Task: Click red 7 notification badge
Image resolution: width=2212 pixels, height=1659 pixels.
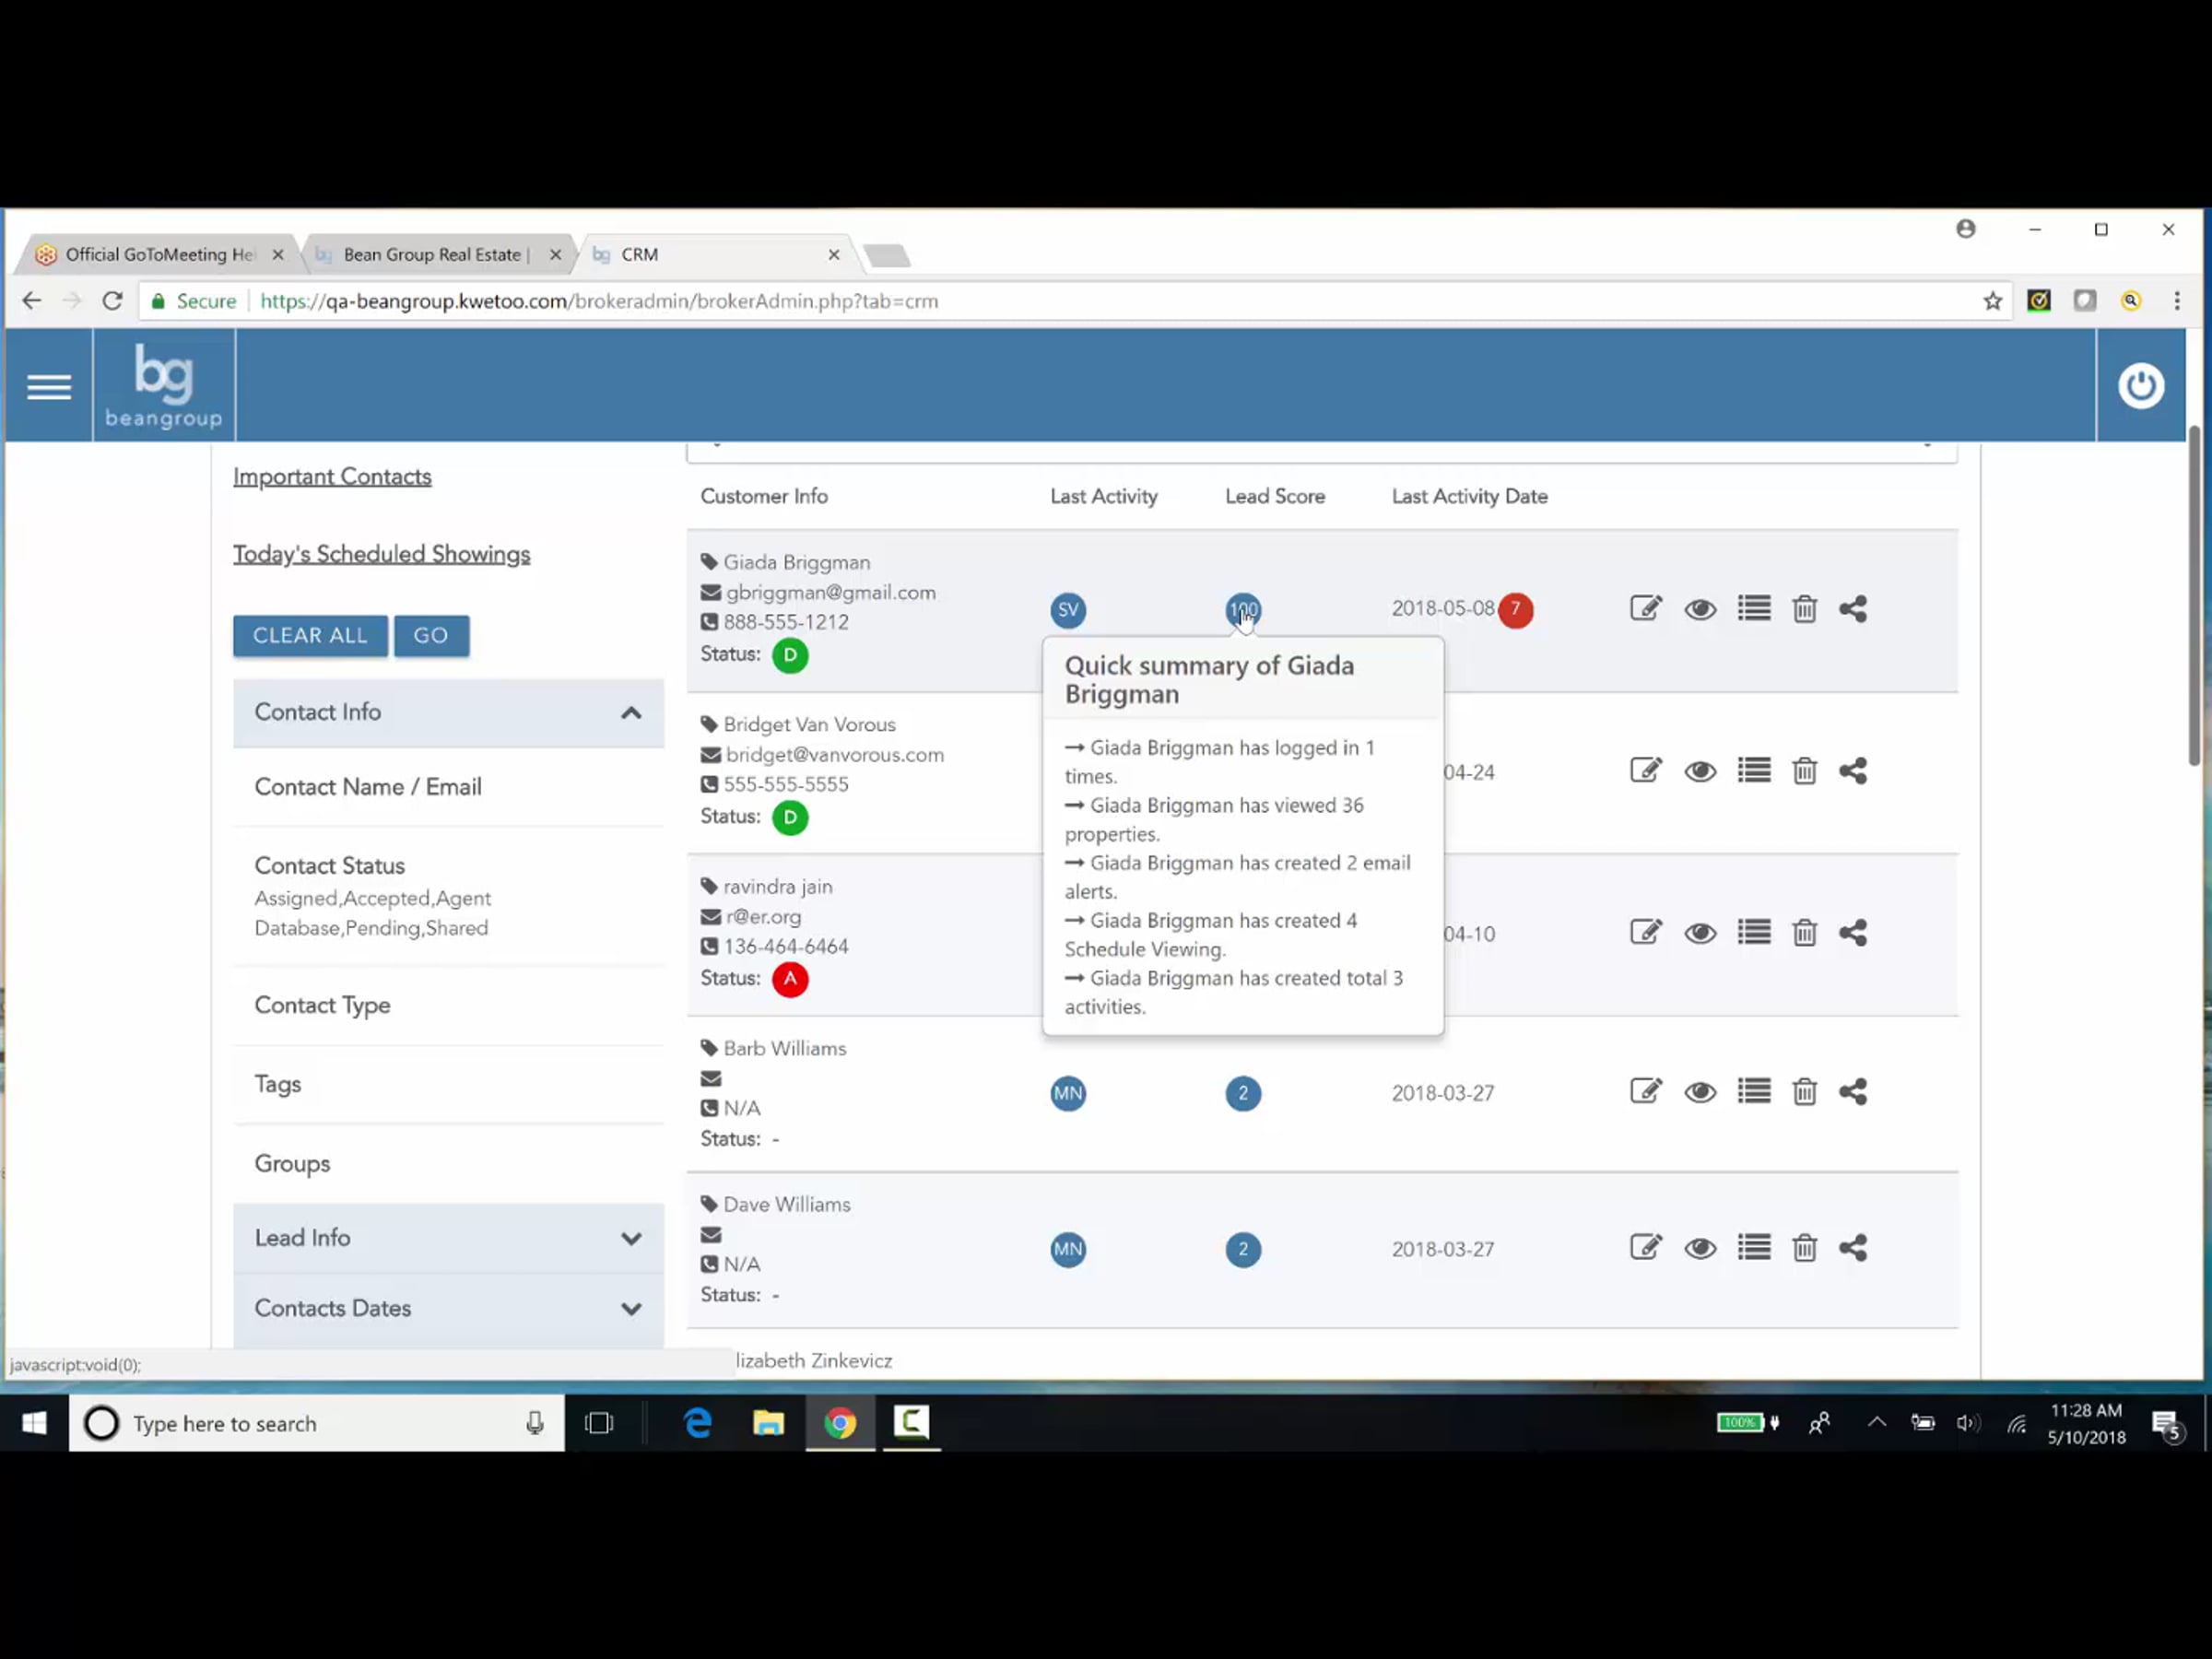Action: pos(1515,609)
